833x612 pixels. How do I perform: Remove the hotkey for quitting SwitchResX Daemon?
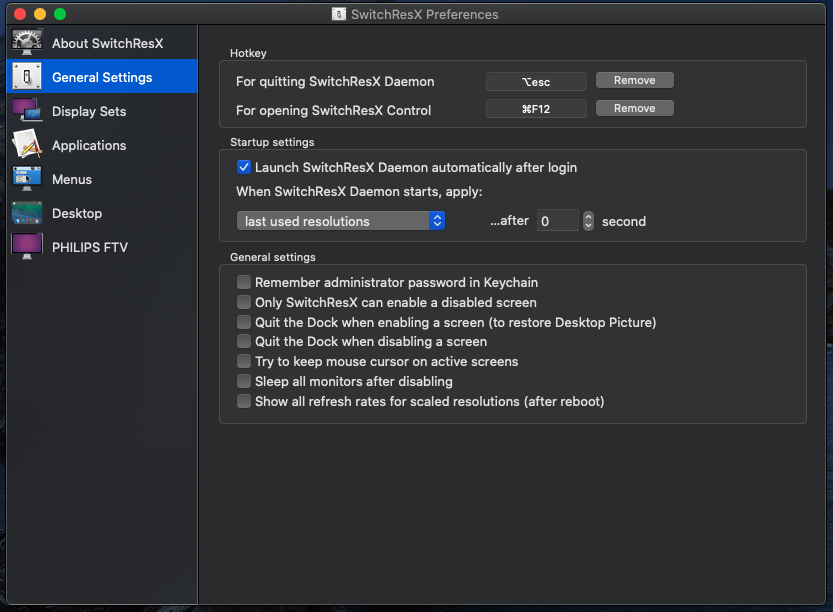[634, 80]
